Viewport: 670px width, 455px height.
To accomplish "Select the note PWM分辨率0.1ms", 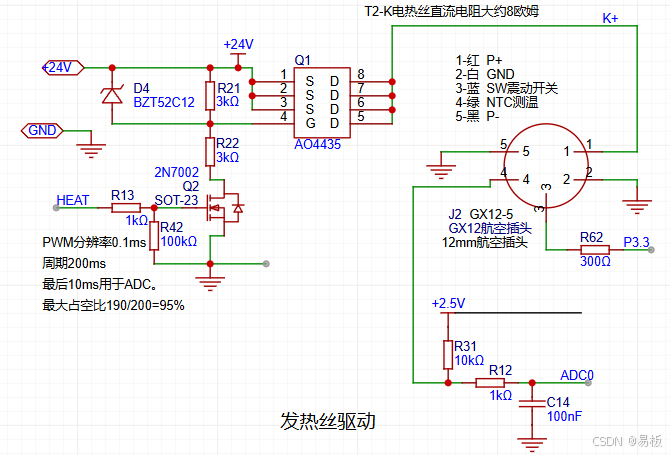I will (x=94, y=243).
